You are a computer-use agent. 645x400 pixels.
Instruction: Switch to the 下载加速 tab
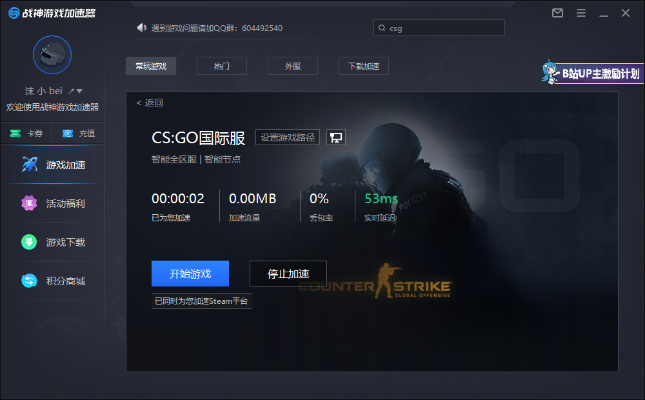(363, 66)
